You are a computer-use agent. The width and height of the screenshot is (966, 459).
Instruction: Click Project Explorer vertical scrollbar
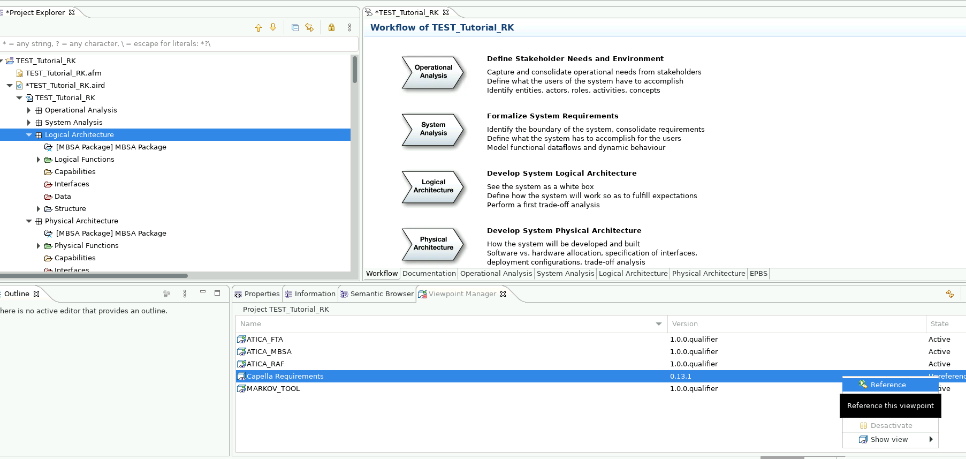click(x=355, y=69)
